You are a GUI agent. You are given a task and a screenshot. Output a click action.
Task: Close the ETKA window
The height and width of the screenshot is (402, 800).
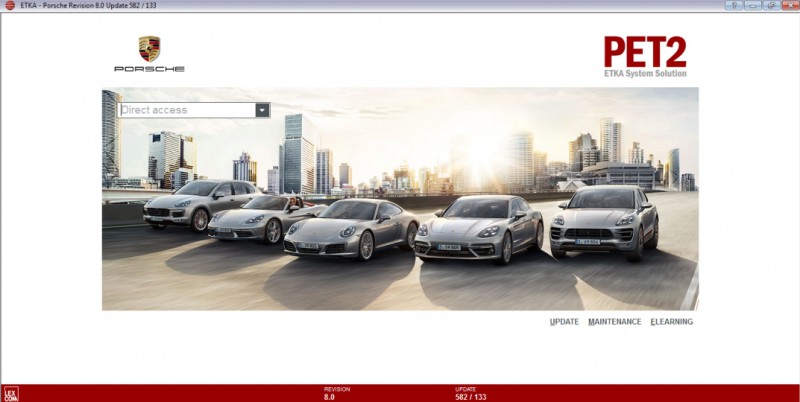[790, 5]
